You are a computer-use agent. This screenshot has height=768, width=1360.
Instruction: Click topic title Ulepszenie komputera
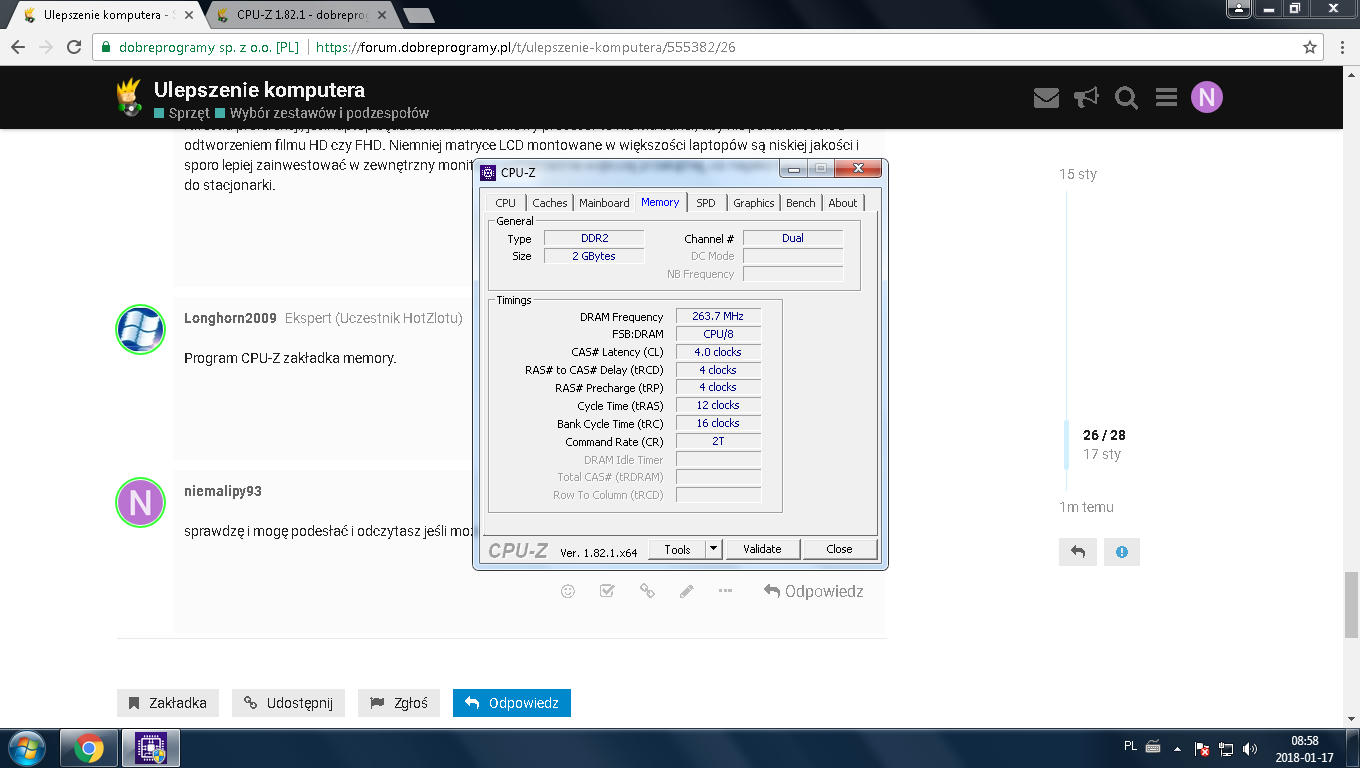coord(259,90)
